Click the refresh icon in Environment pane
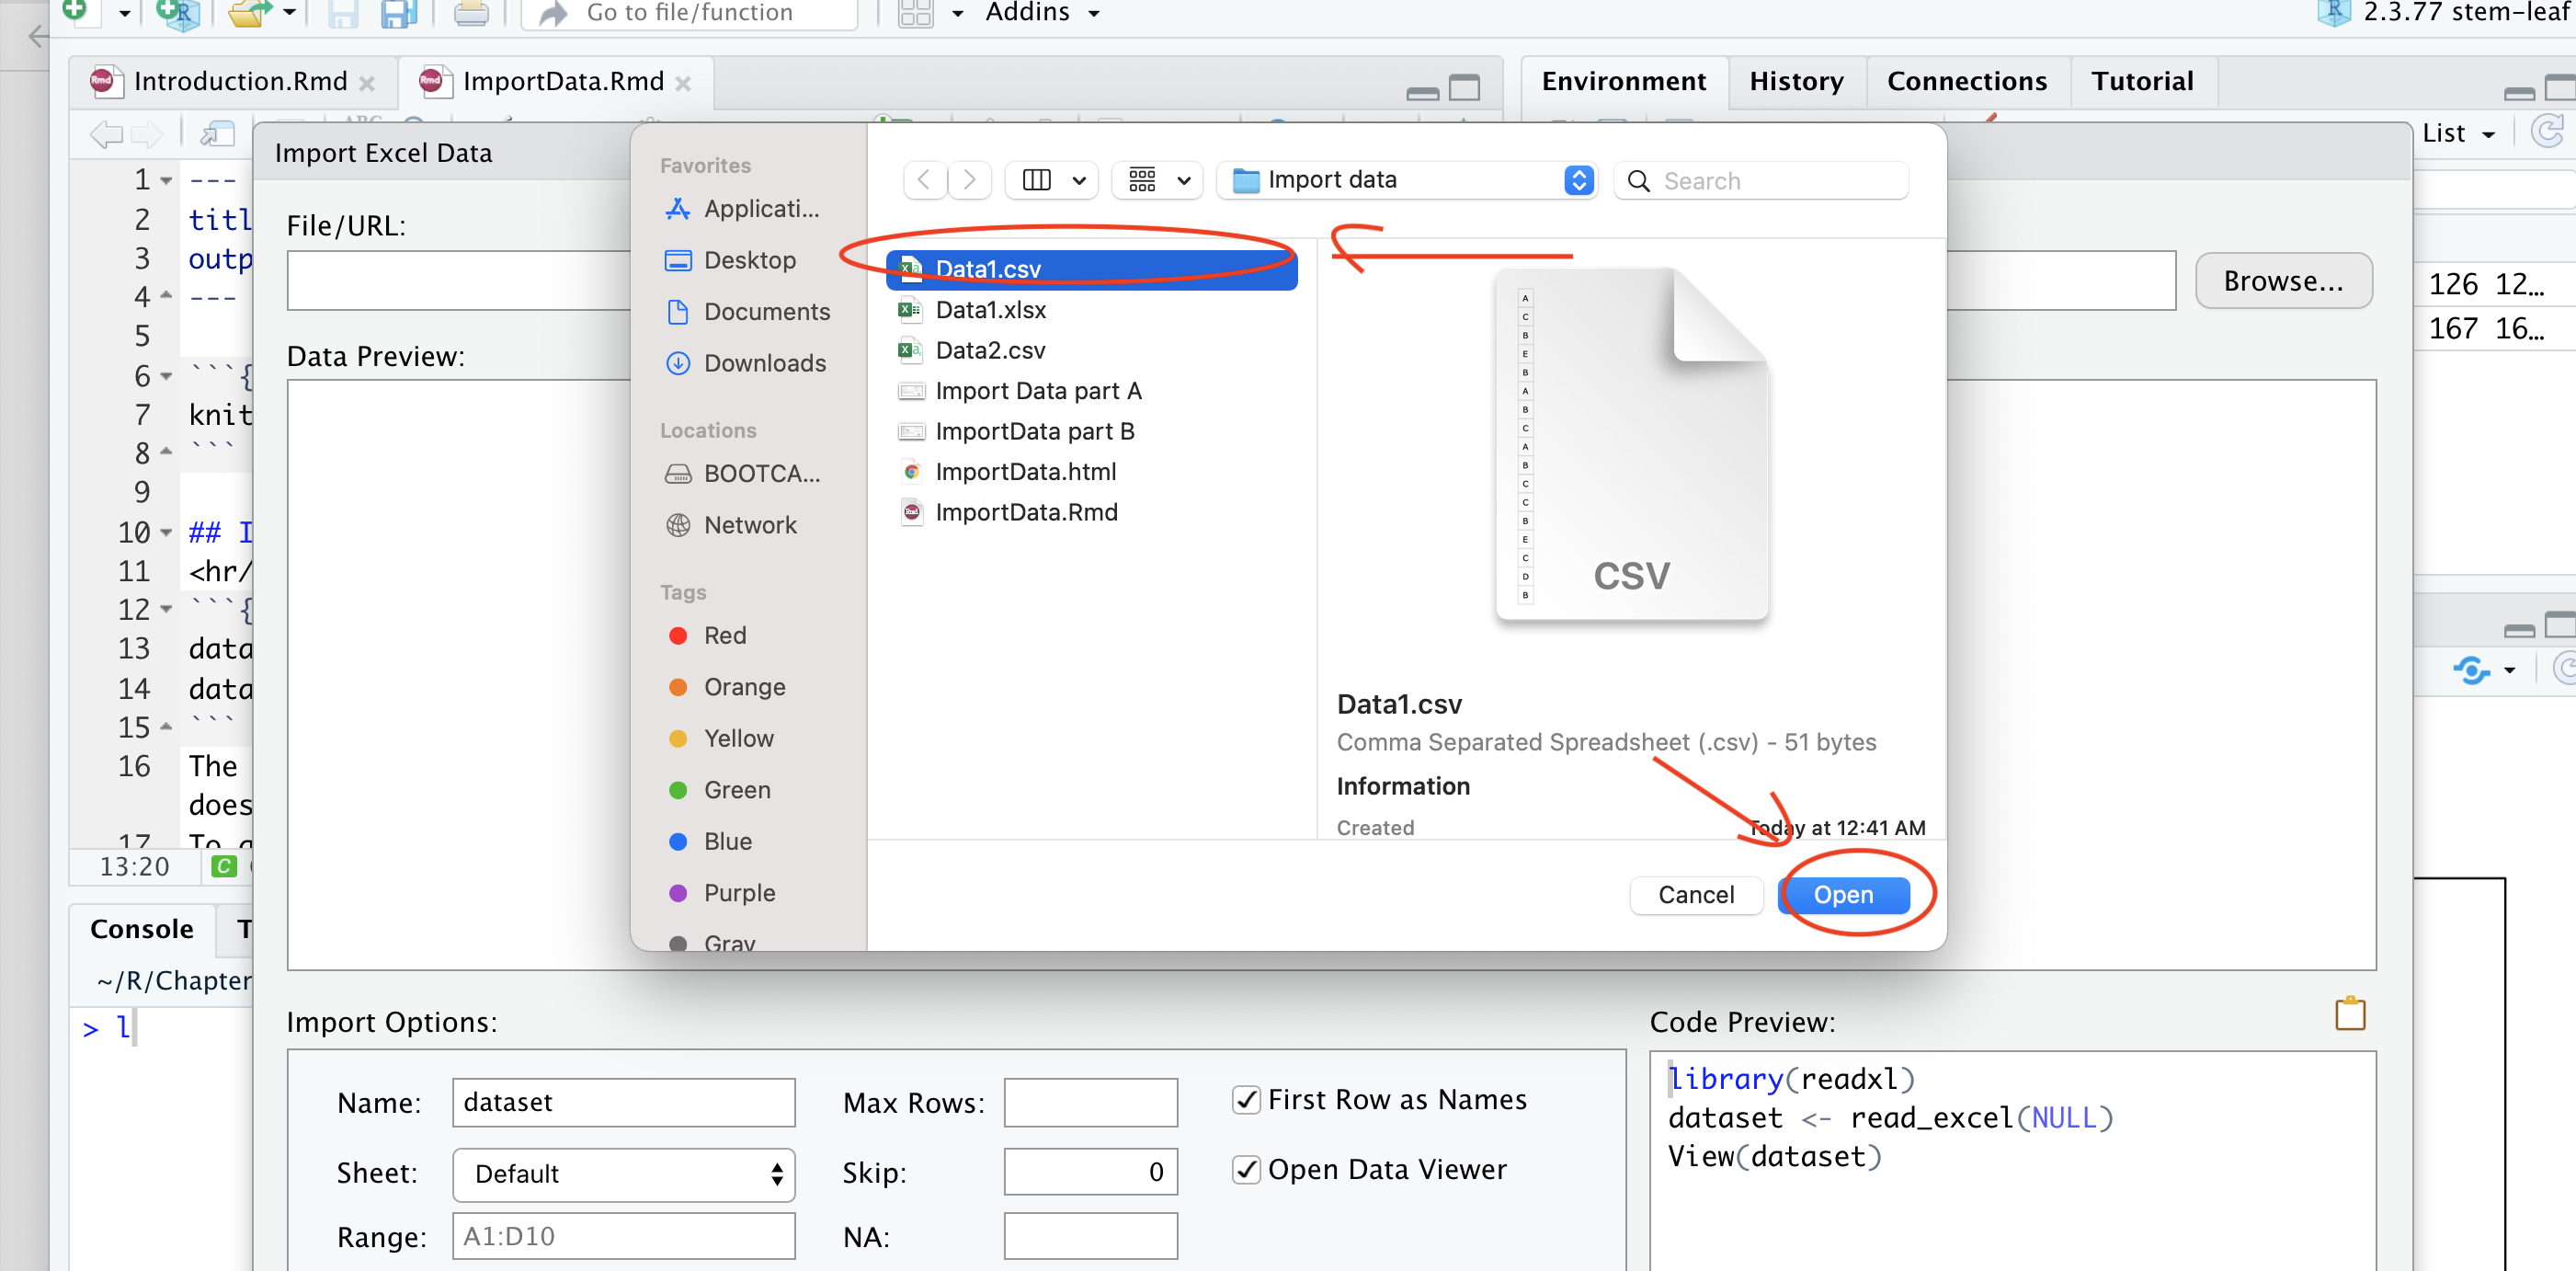Image resolution: width=2576 pixels, height=1271 pixels. coord(2548,131)
